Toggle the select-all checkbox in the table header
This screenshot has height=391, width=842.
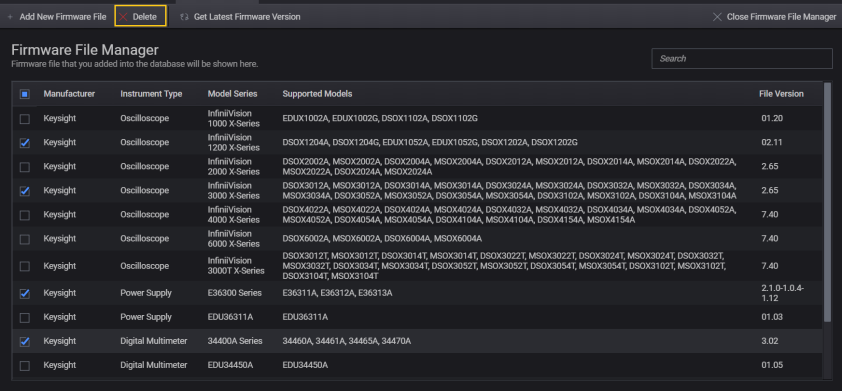(25, 94)
